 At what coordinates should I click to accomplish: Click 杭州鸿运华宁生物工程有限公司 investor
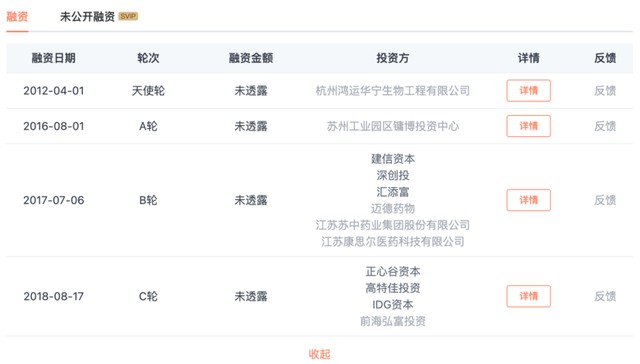(x=393, y=91)
